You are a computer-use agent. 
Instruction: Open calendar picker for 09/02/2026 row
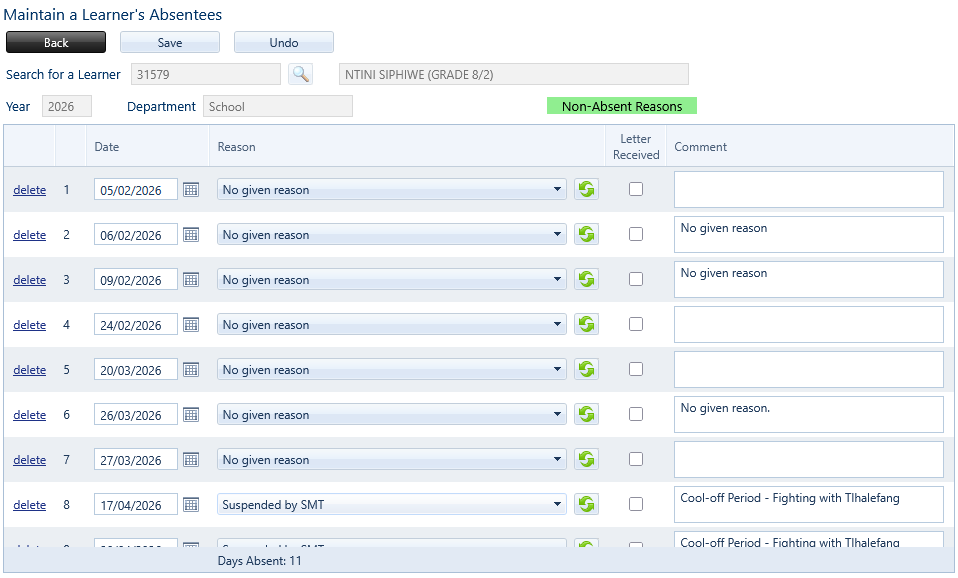191,280
